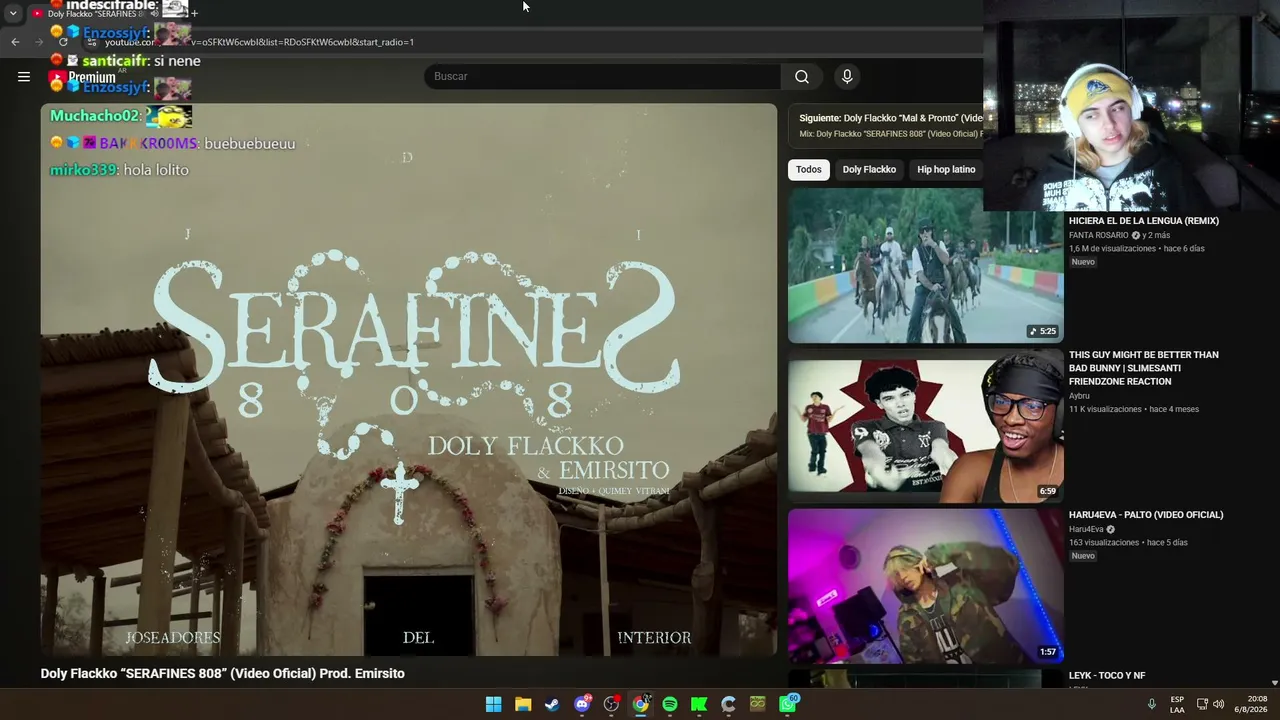Click the browser forward arrow
Image resolution: width=1280 pixels, height=720 pixels.
click(x=40, y=42)
